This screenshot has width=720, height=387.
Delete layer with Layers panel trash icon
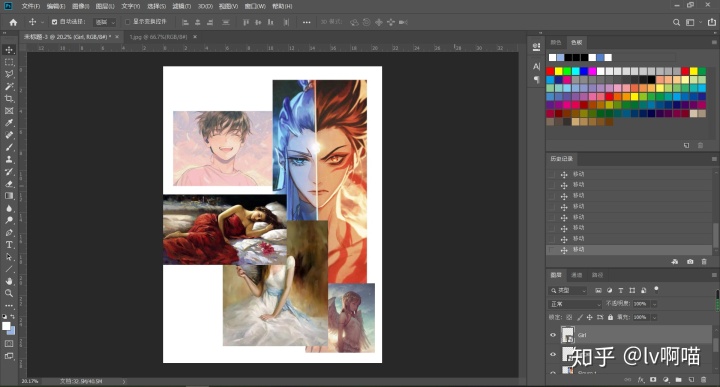pos(703,380)
